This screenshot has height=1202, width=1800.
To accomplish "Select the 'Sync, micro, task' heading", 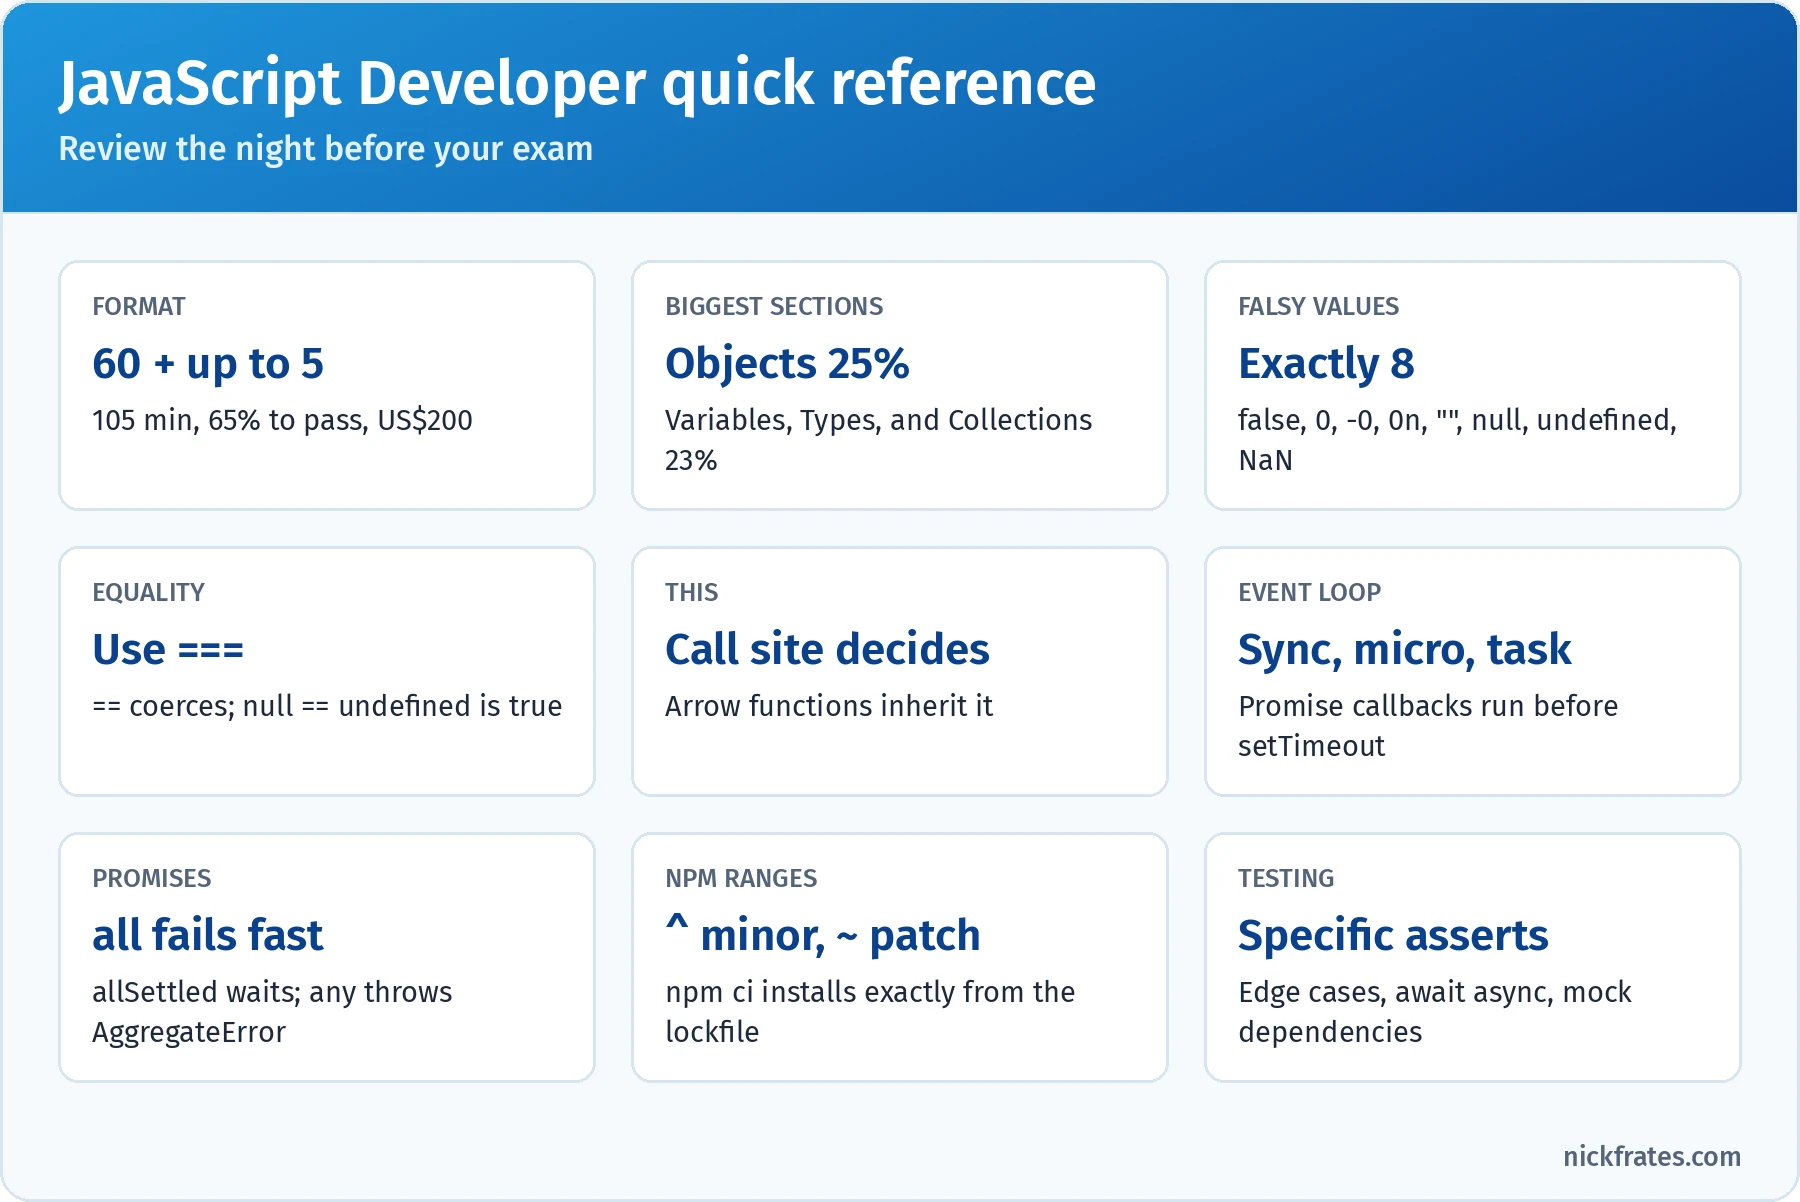I will [1404, 649].
